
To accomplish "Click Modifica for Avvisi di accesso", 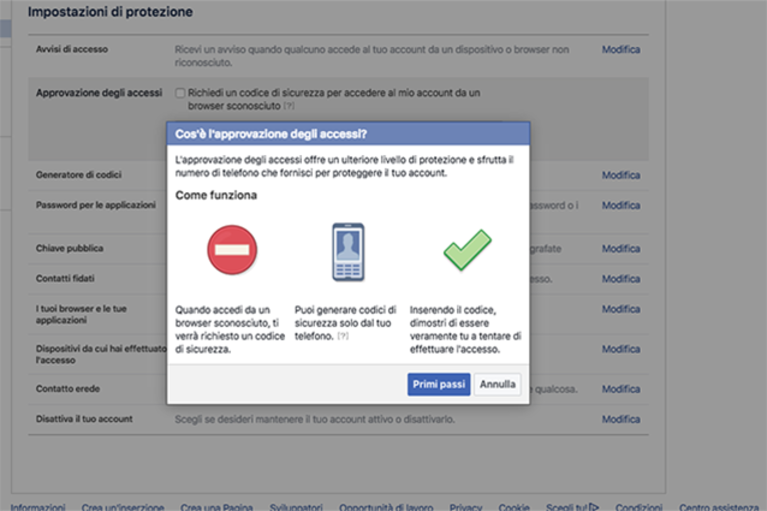I will pos(621,49).
